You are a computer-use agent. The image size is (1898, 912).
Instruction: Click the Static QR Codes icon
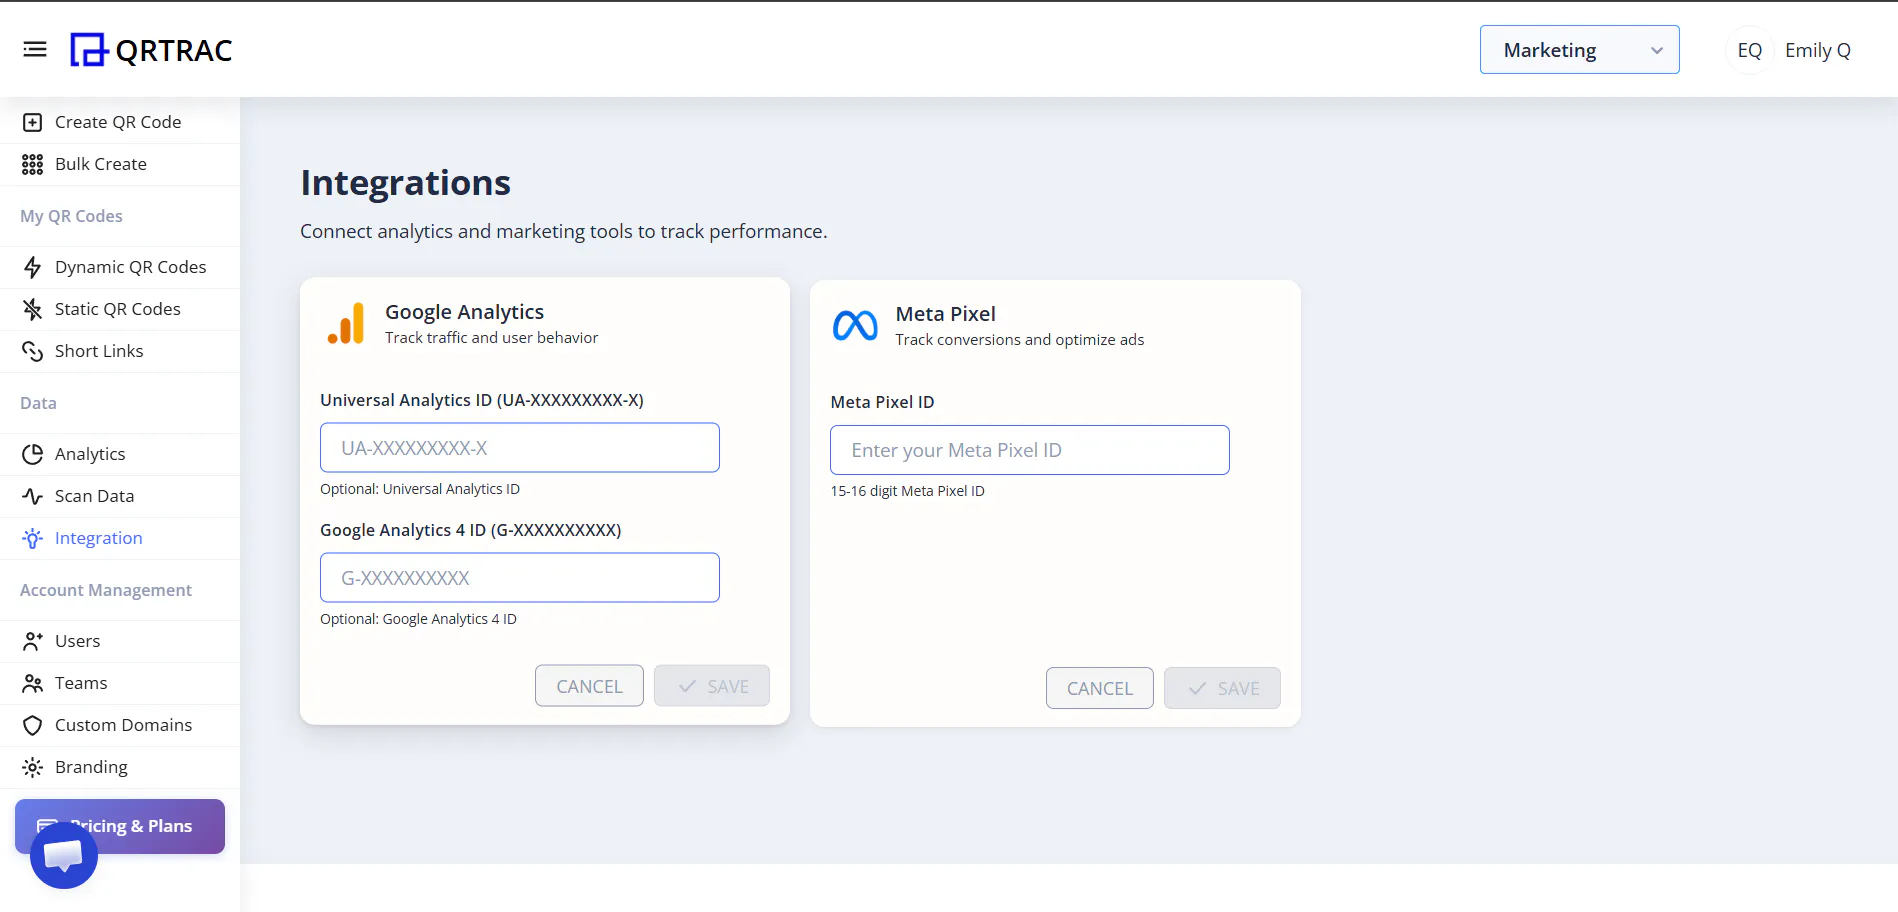click(33, 309)
